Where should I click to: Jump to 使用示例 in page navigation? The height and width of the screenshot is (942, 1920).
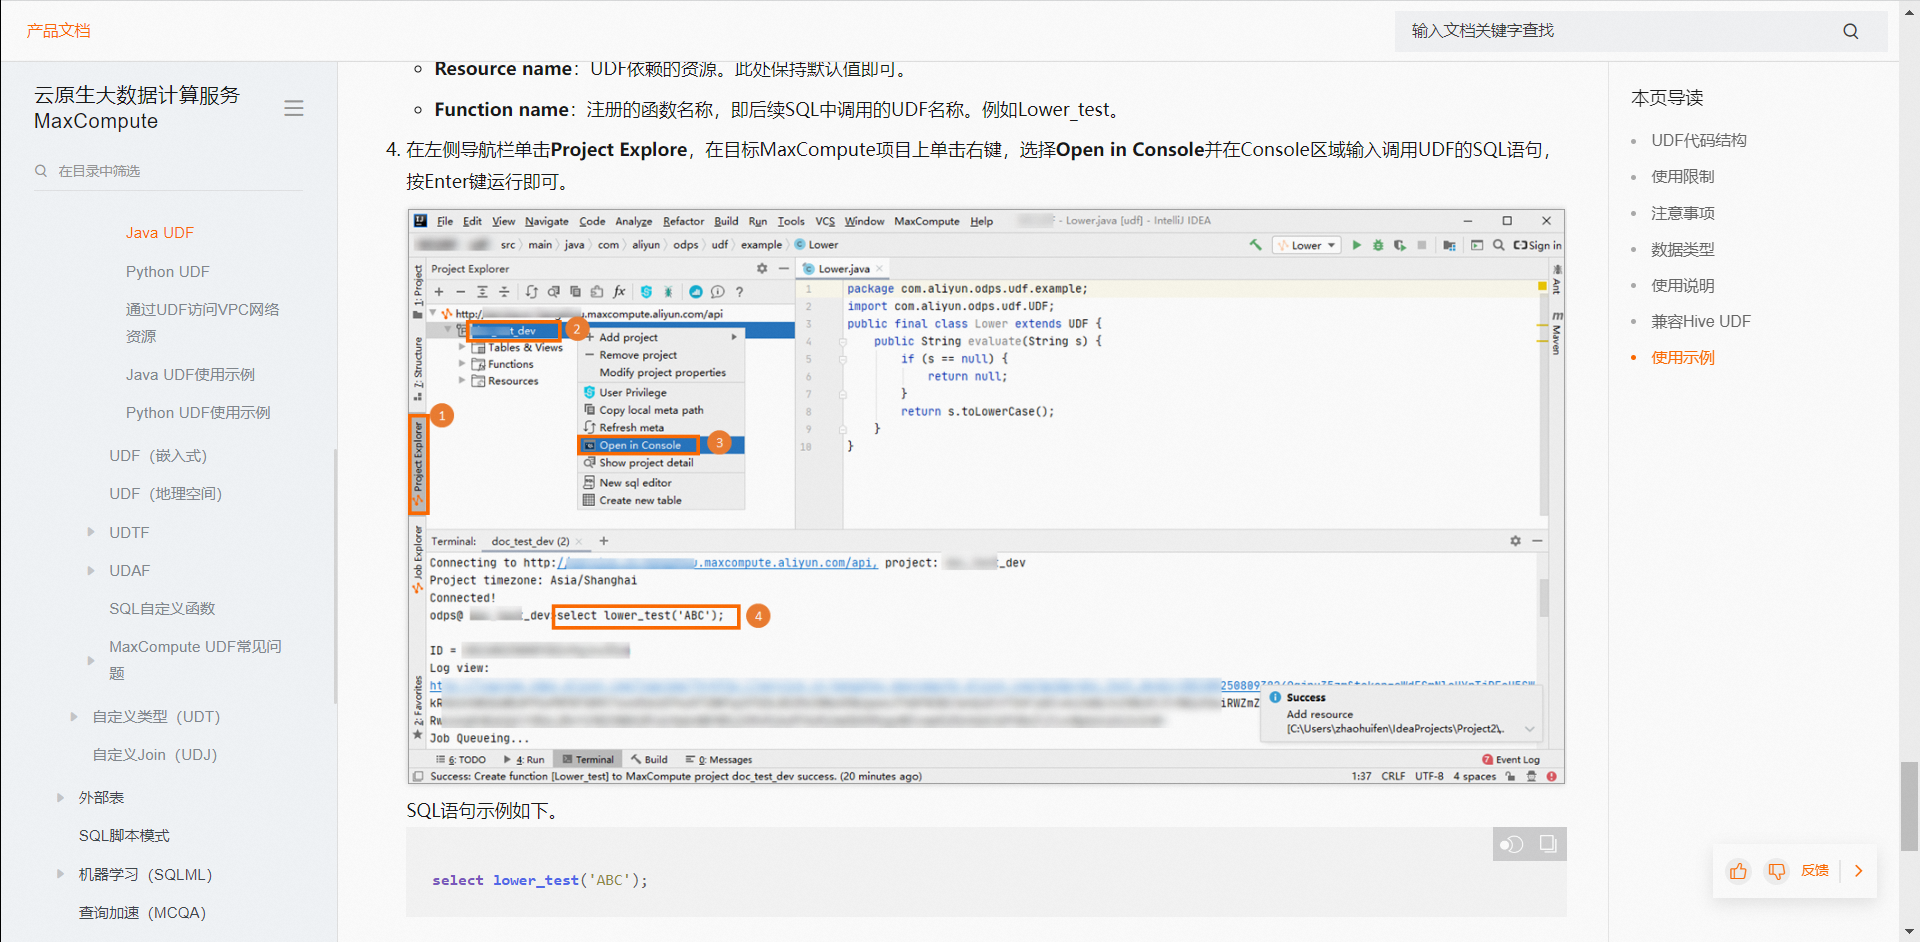click(1683, 357)
